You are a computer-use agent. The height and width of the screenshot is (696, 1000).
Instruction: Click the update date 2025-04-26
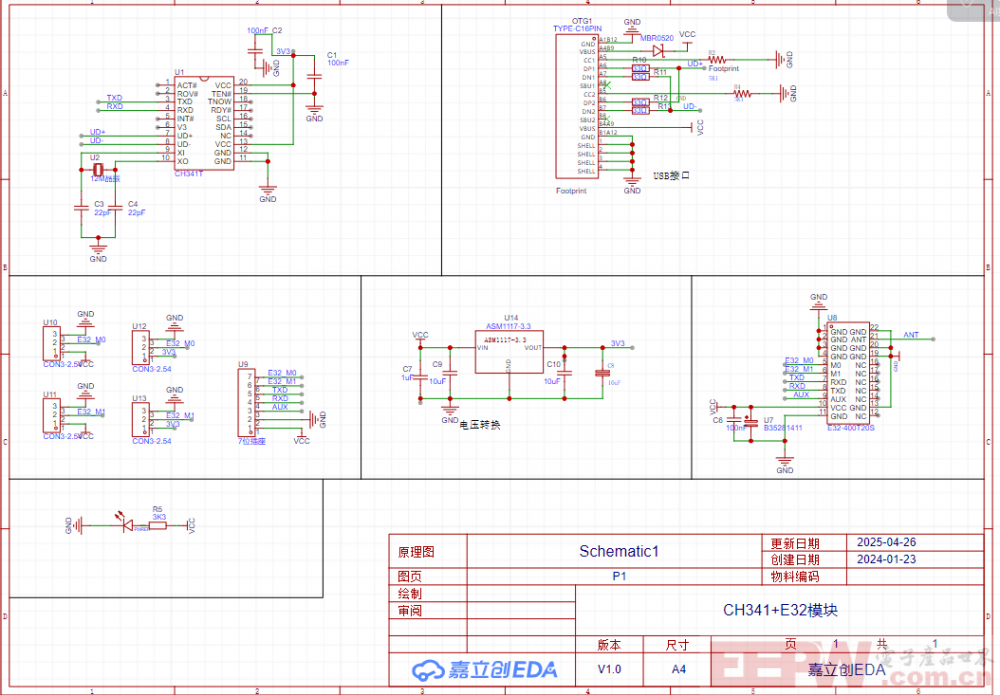tap(886, 542)
